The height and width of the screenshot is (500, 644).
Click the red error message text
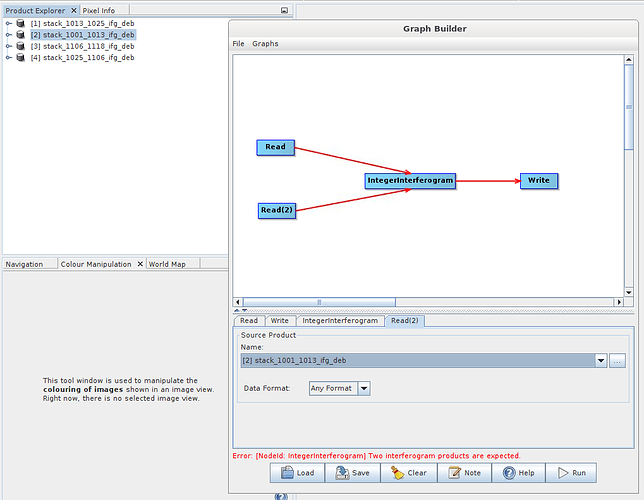(376, 456)
